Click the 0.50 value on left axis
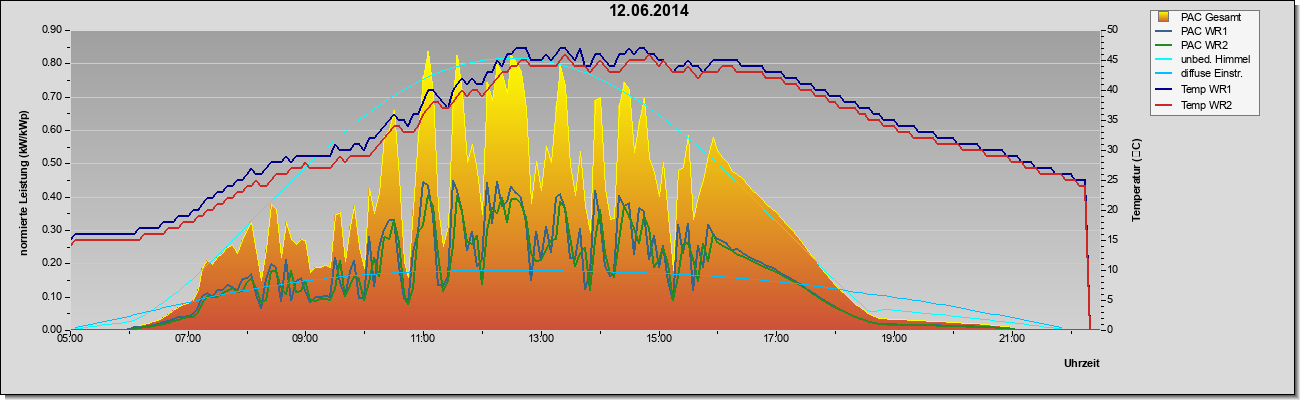1300x400 pixels. click(x=52, y=163)
